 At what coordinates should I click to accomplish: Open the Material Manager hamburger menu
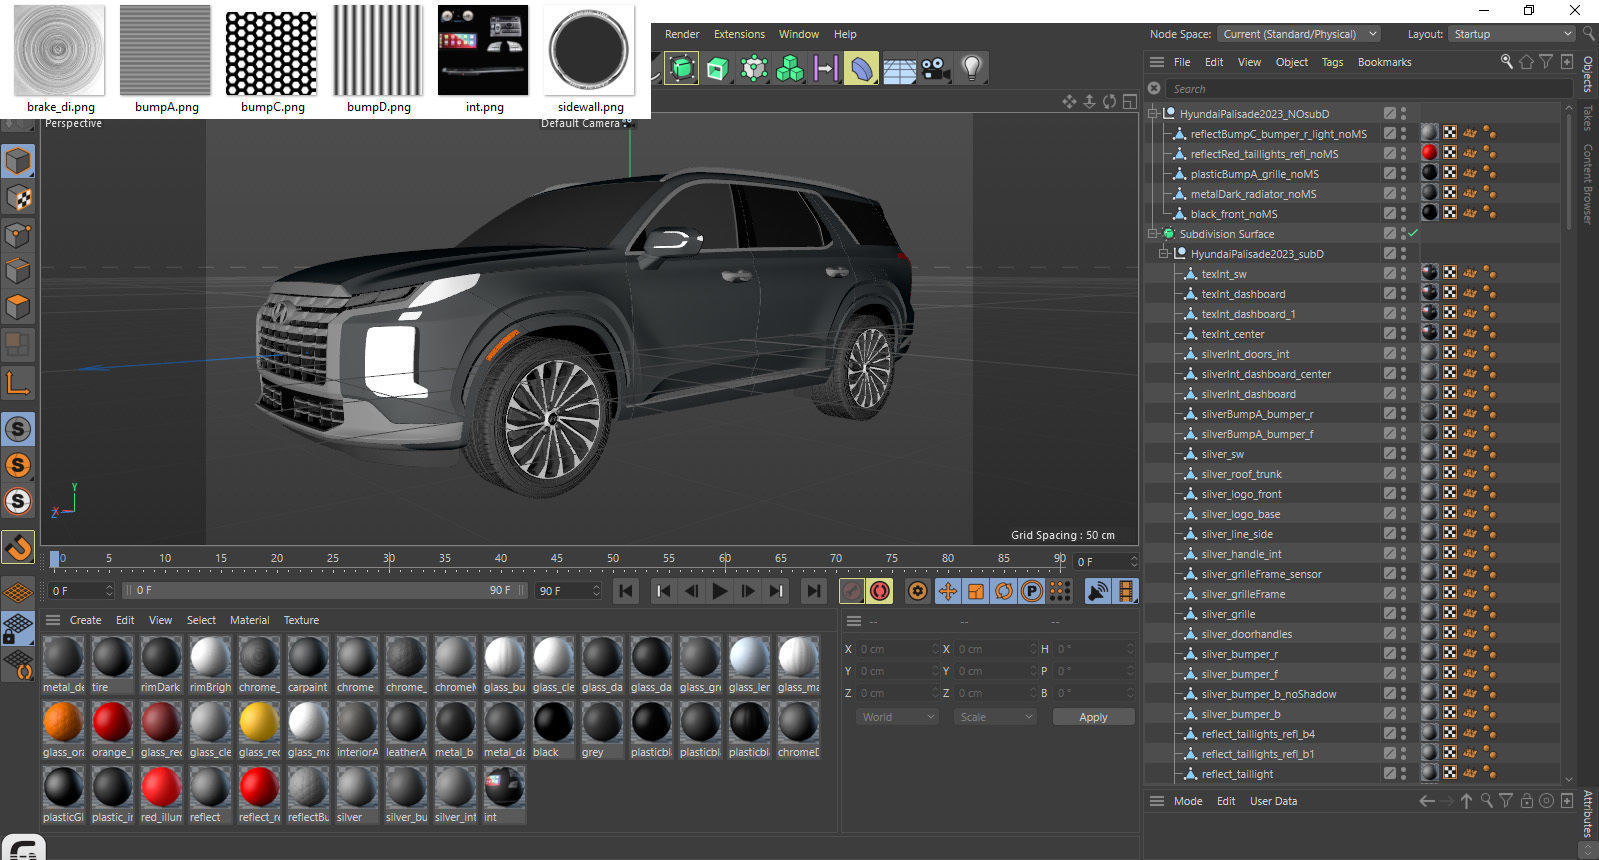(53, 620)
